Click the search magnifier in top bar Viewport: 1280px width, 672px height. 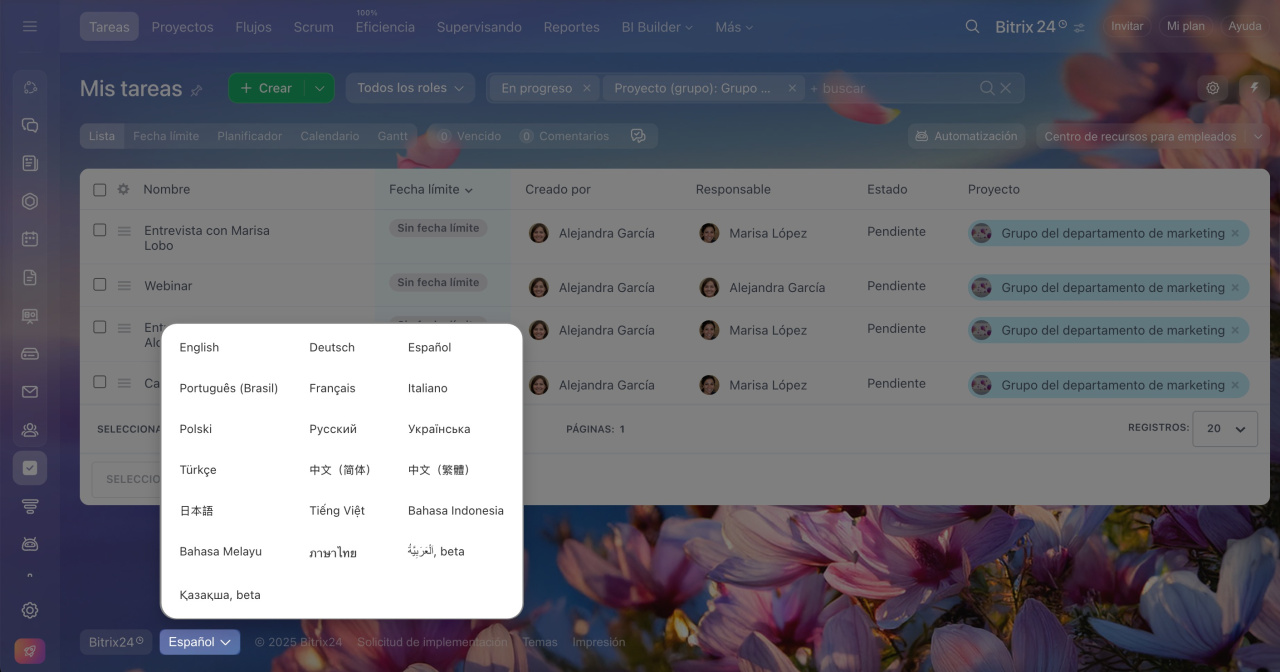972,27
